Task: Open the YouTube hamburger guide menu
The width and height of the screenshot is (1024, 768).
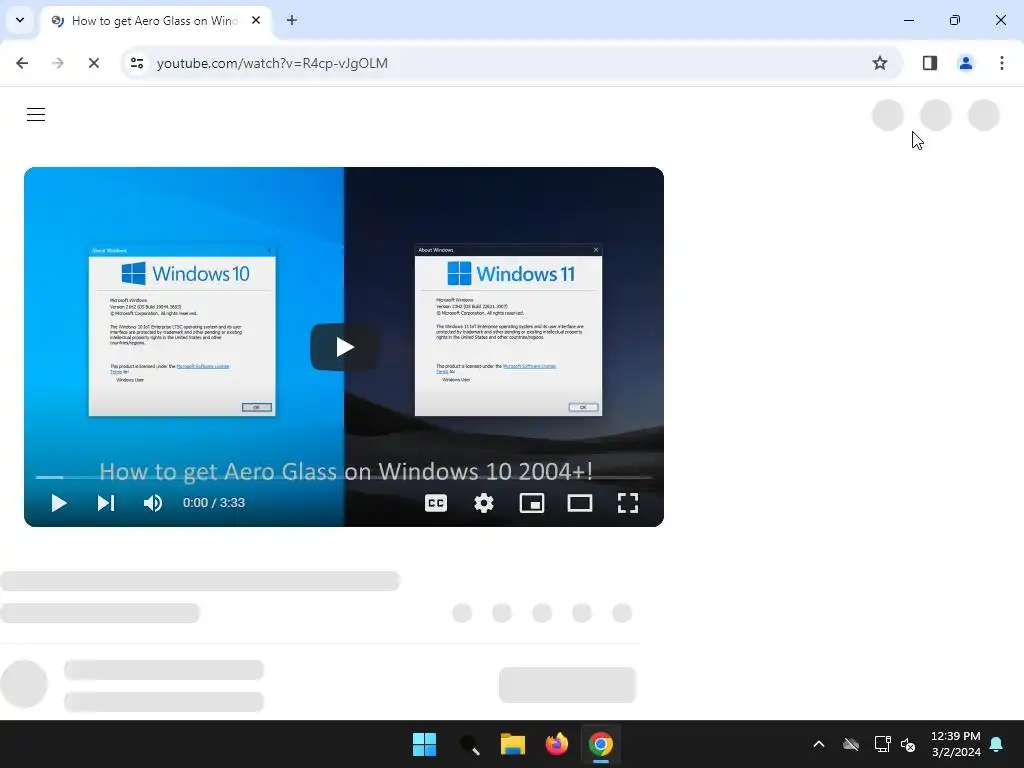Action: 36,114
